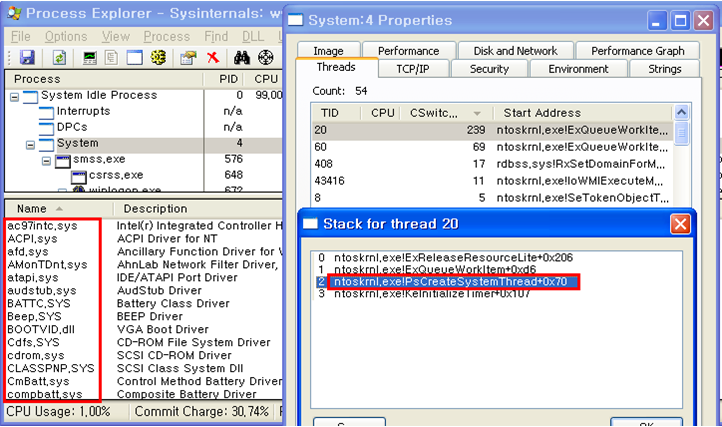Viewport: 722px width, 427px height.
Task: Click the System process icon in tree
Action: tap(46, 144)
